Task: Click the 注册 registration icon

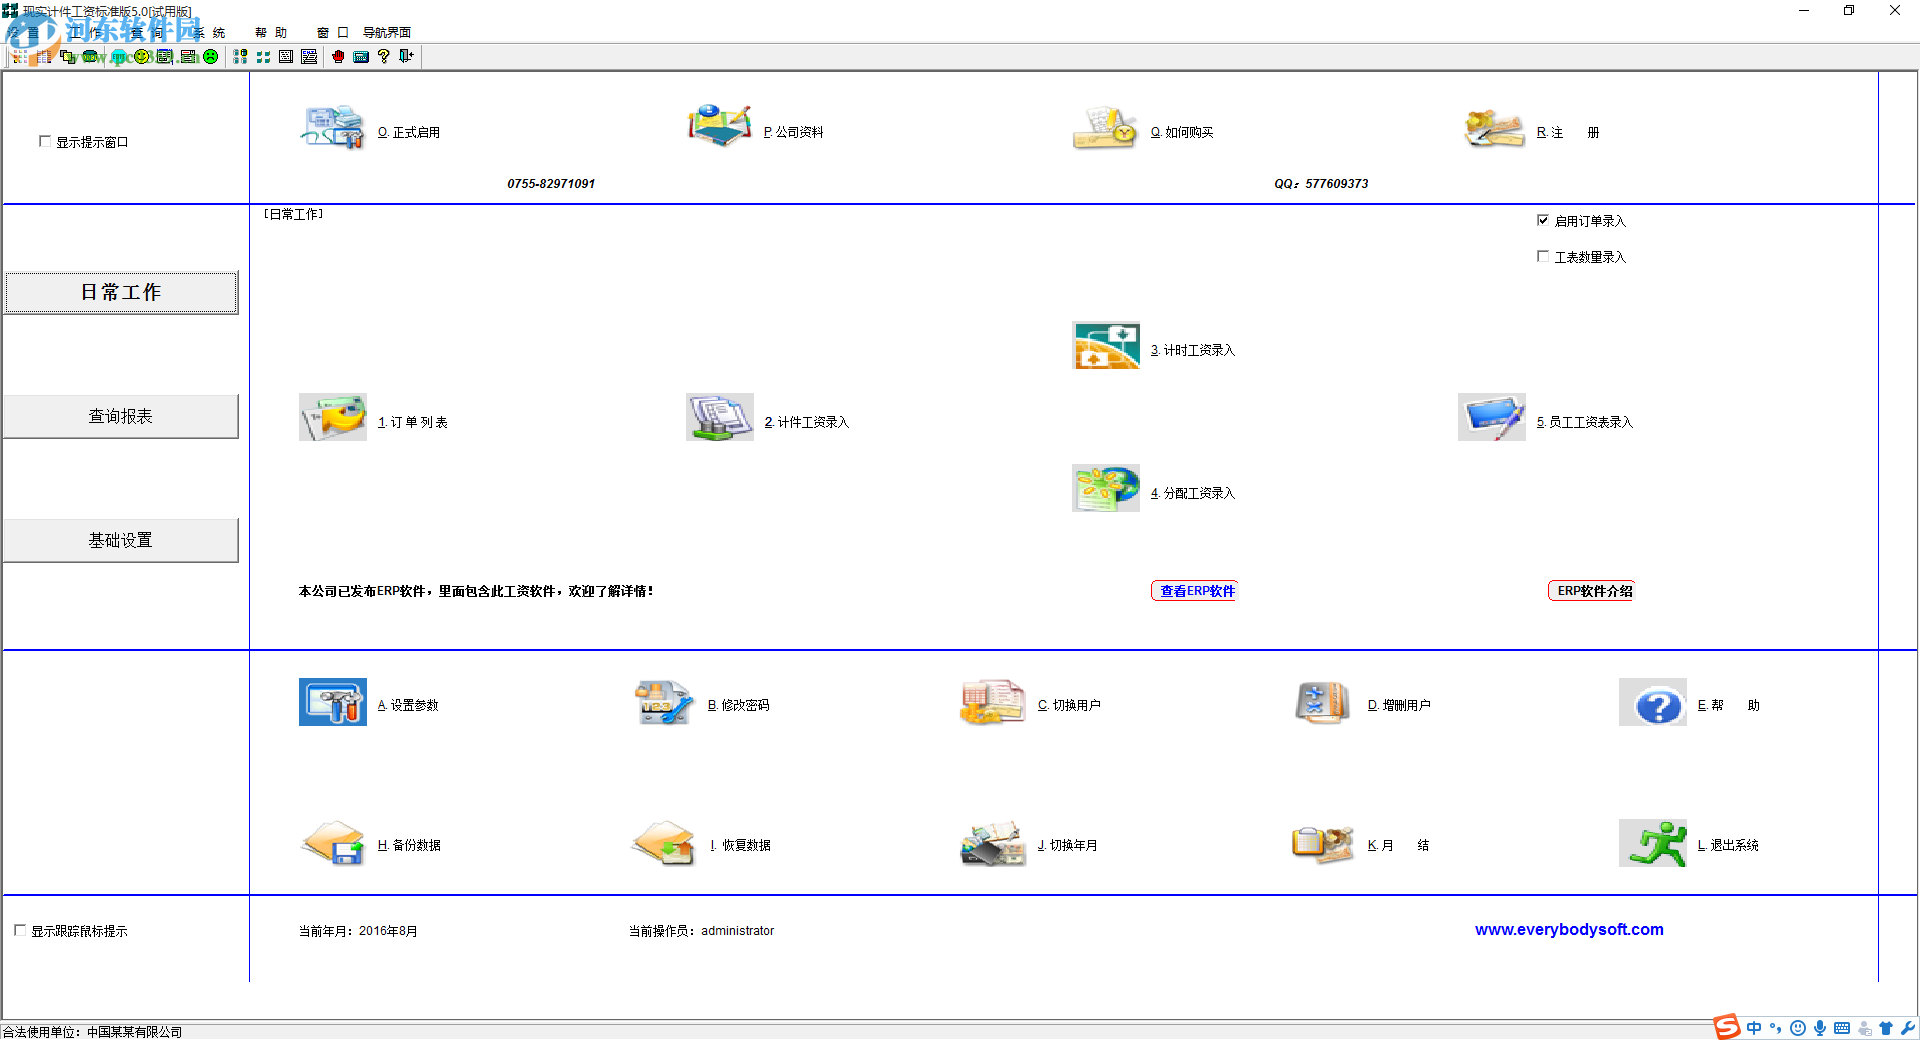Action: click(1493, 128)
